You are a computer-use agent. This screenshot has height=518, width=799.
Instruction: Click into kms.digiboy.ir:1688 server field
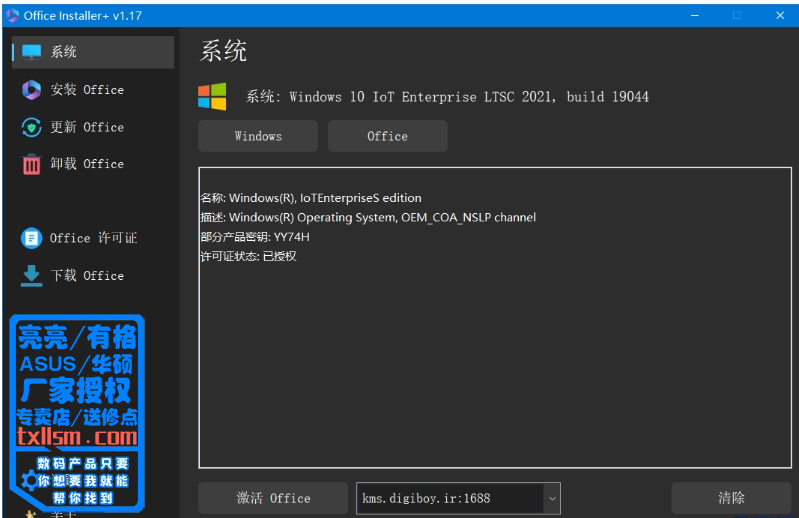[450, 498]
